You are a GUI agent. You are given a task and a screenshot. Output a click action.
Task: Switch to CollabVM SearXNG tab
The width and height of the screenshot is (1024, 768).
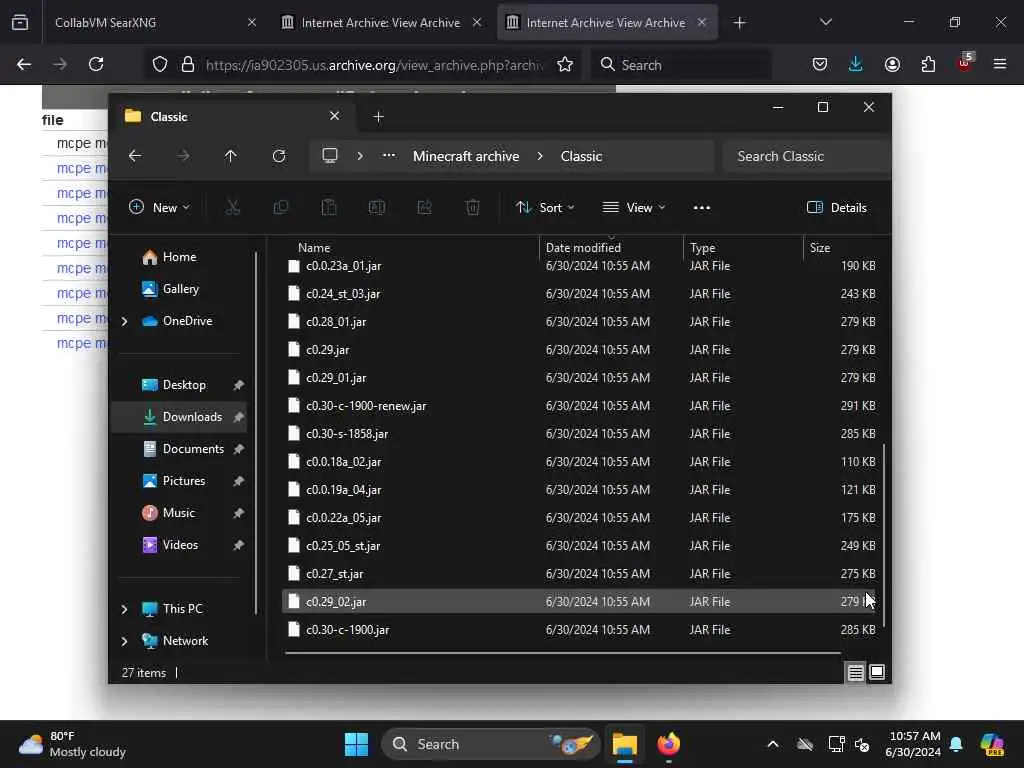tap(152, 22)
